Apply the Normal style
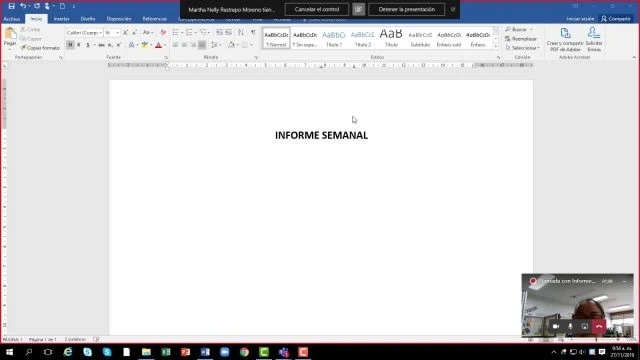 coord(276,38)
